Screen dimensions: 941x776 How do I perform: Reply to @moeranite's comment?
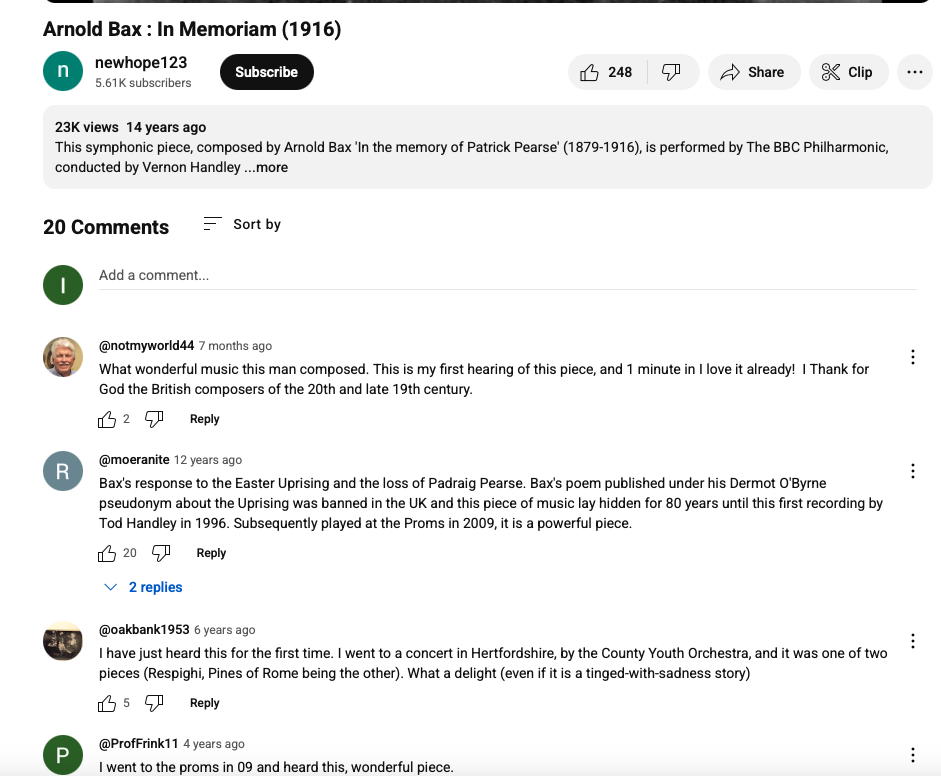point(211,553)
